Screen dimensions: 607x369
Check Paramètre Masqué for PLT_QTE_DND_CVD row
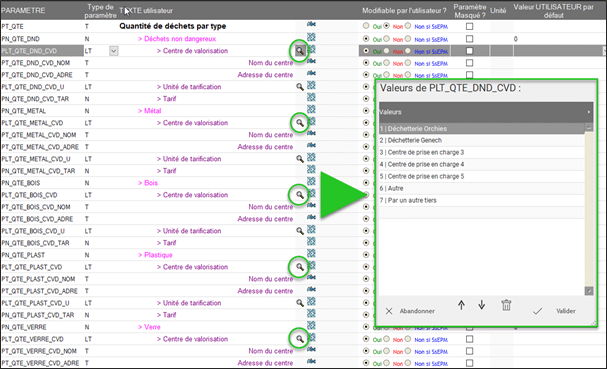pyautogui.click(x=470, y=51)
